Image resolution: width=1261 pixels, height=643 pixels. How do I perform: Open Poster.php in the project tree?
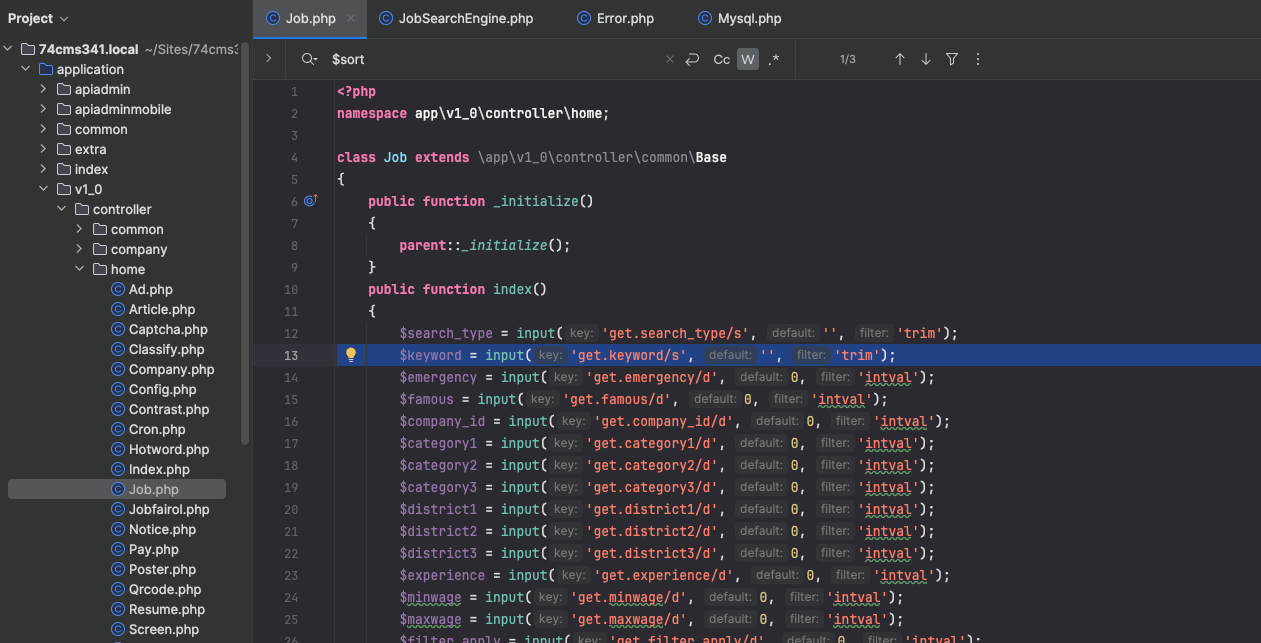tap(154, 569)
